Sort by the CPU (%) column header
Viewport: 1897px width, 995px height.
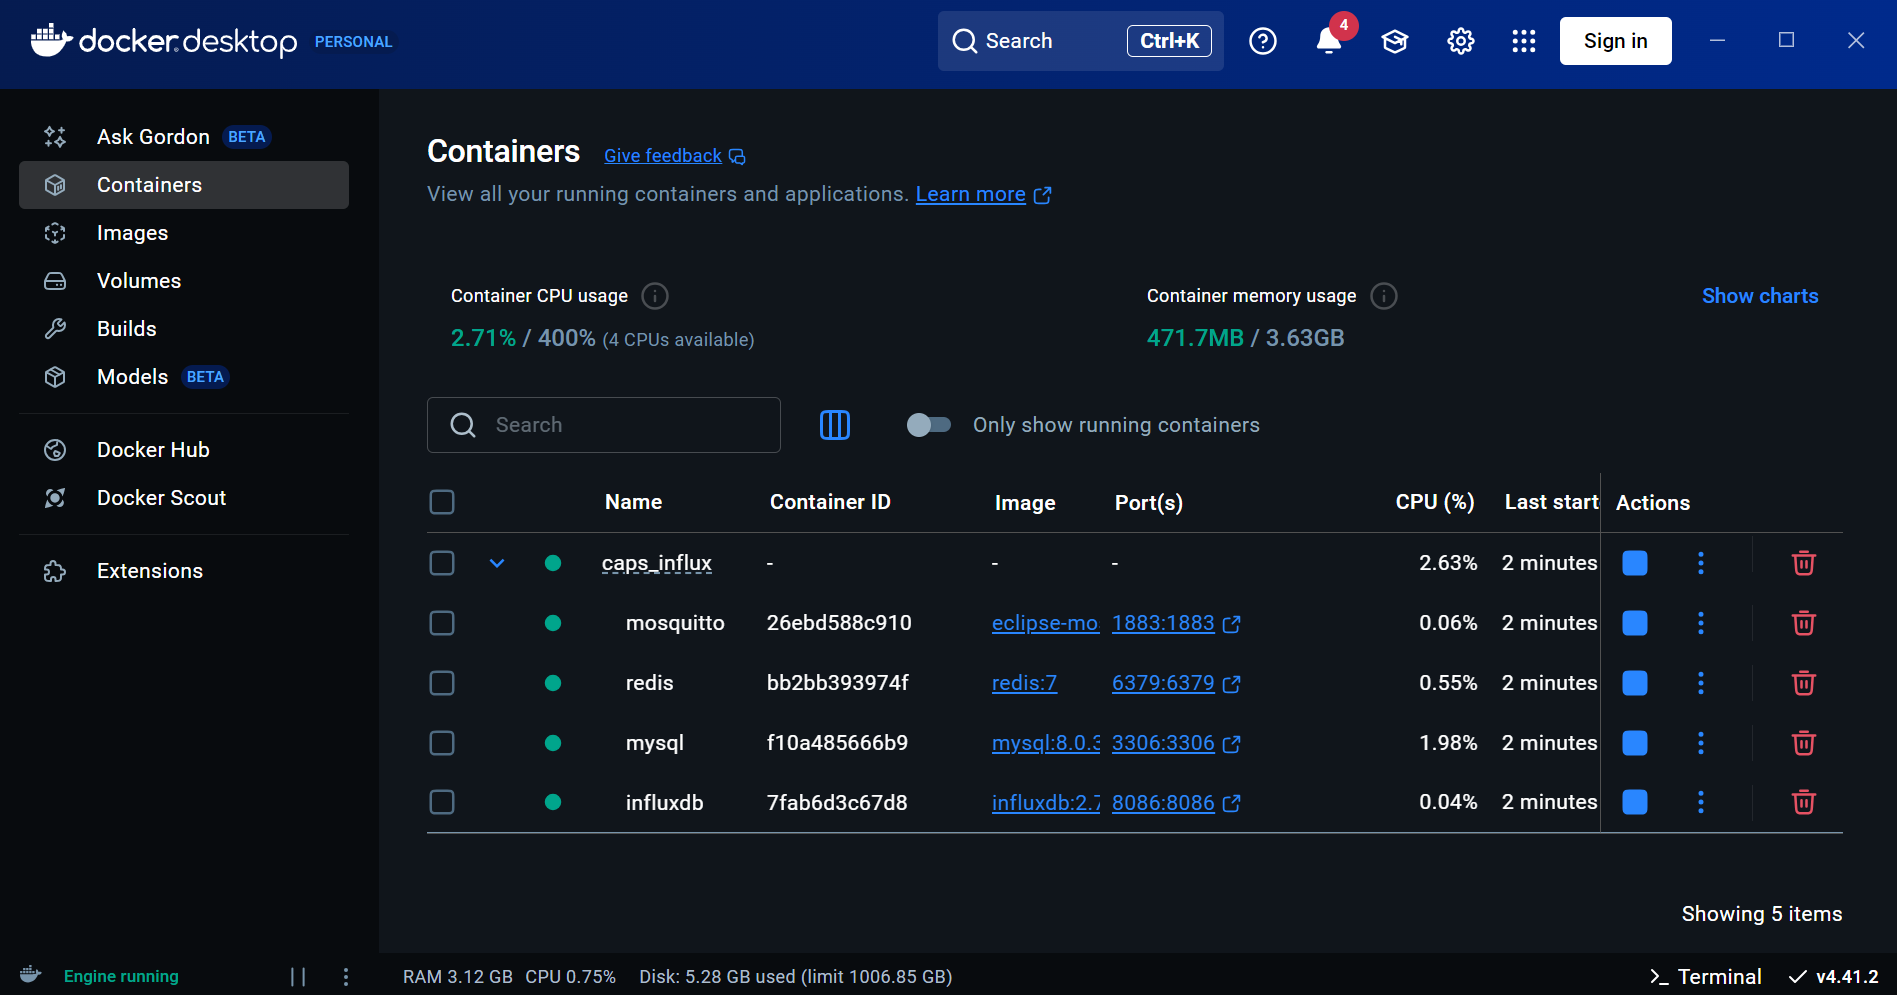pos(1435,502)
